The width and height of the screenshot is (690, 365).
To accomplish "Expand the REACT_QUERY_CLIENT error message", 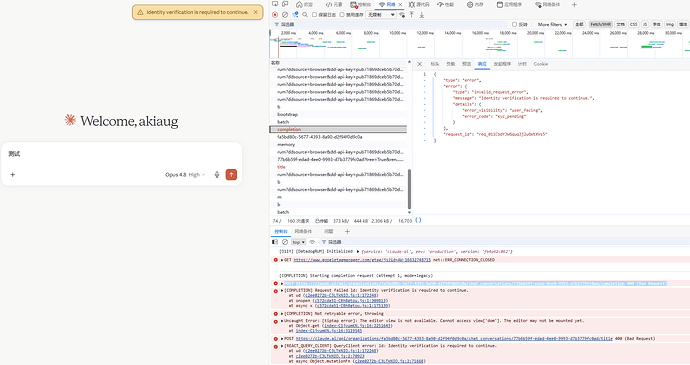I will tap(282, 346).
